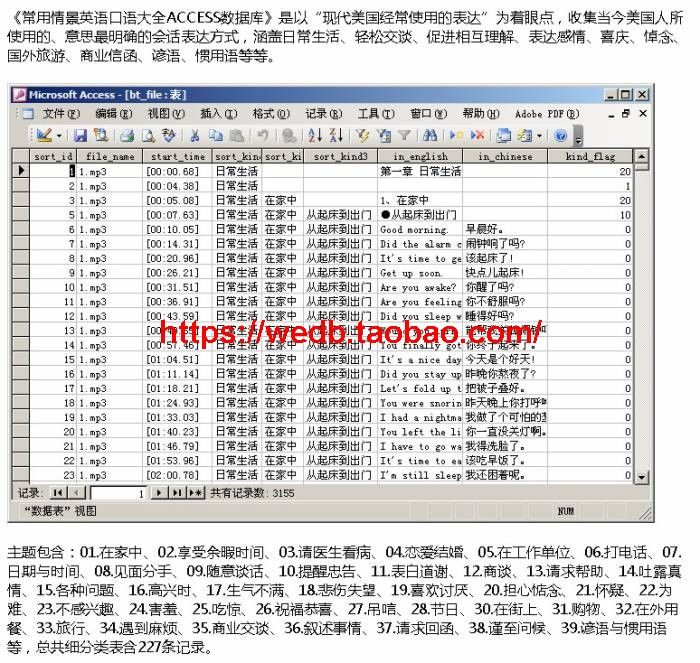The width and height of the screenshot is (700, 663).
Task: Click the Paste clipboard icon
Action: (x=237, y=135)
